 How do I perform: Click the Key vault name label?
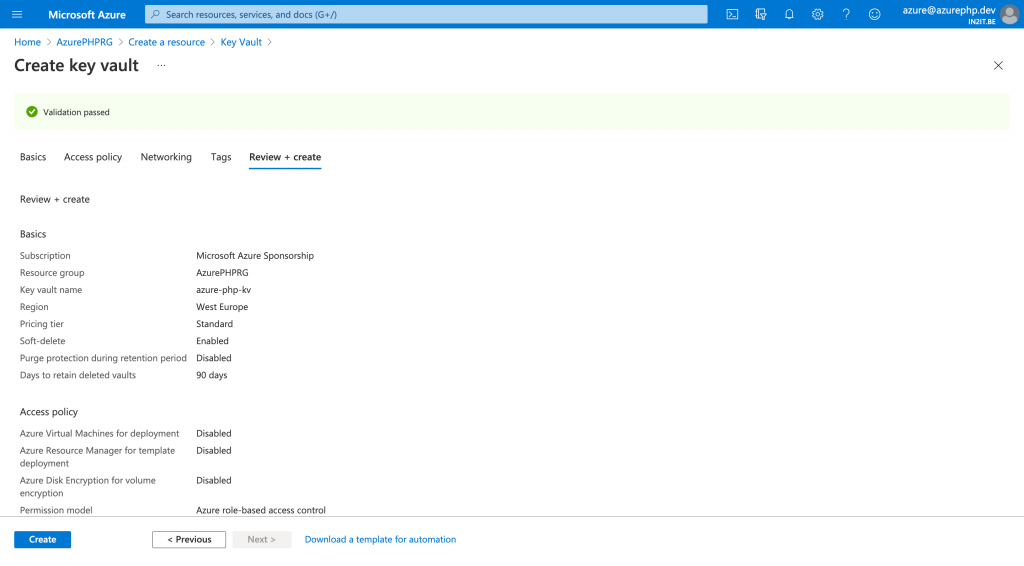(51, 289)
